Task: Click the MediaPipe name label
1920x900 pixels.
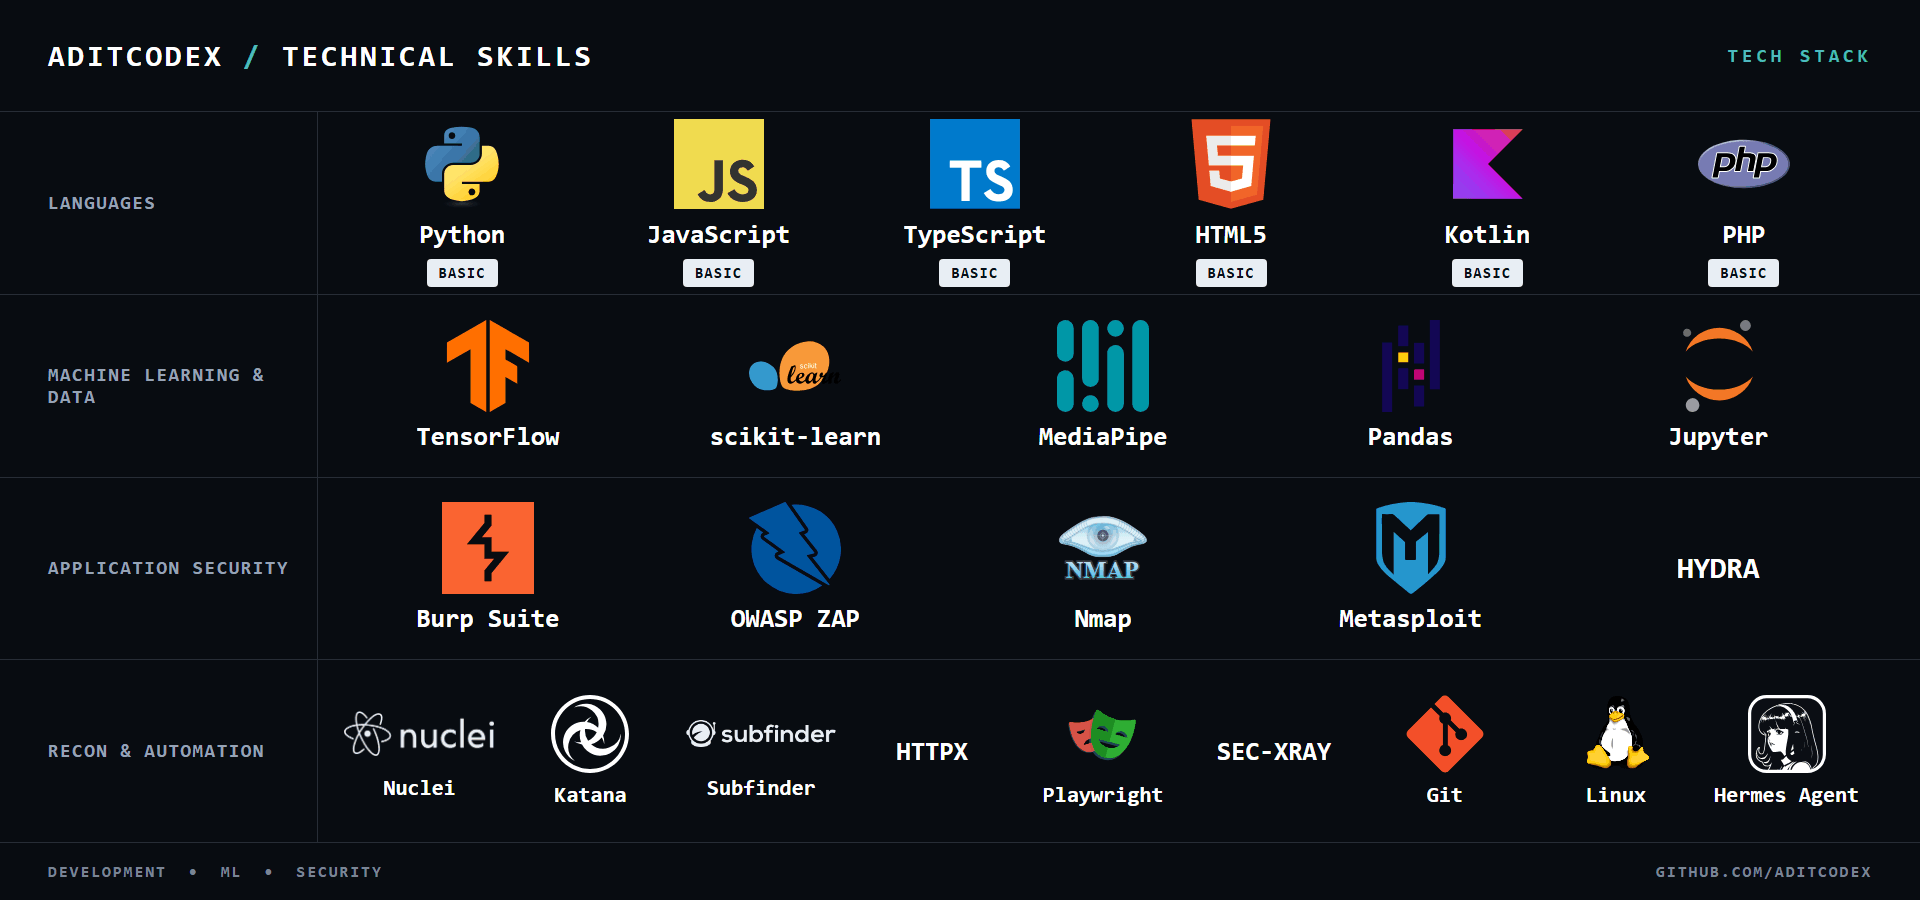Action: point(1103,437)
